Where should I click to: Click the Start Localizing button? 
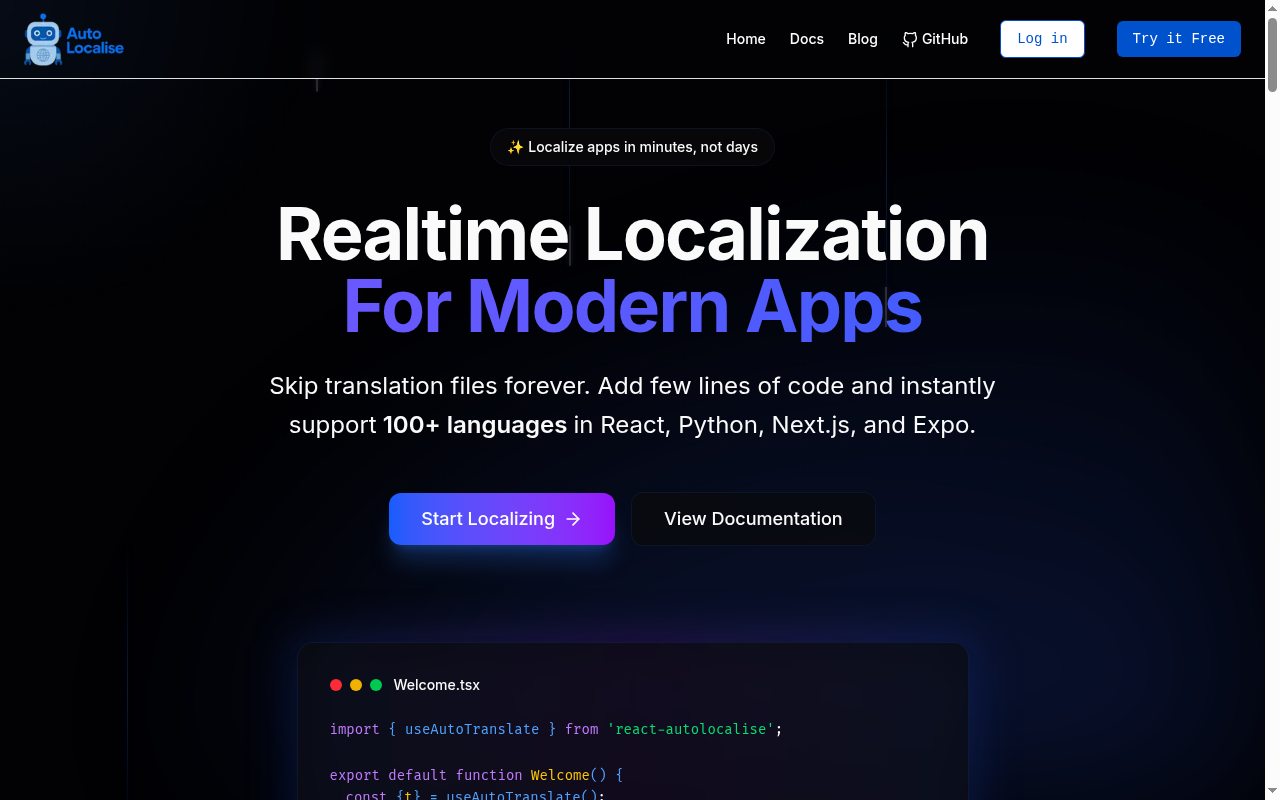[x=502, y=519]
